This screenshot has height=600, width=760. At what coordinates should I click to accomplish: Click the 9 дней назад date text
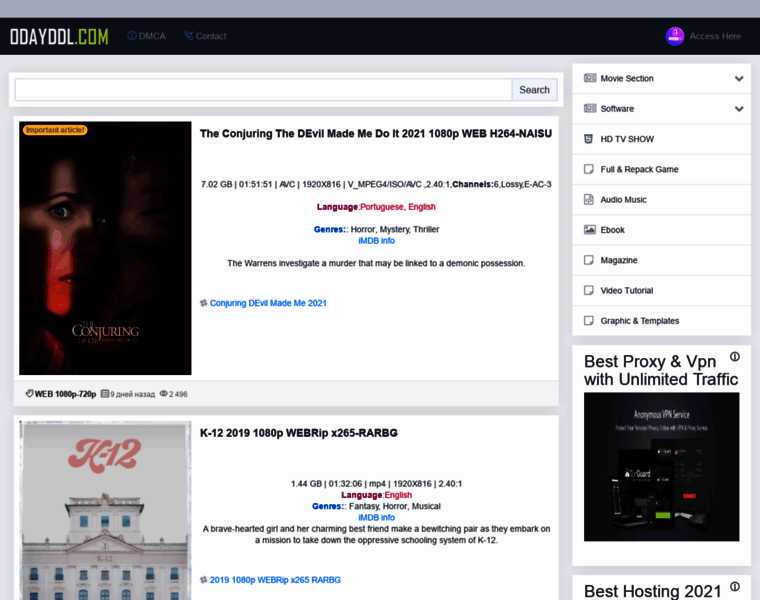click(132, 394)
